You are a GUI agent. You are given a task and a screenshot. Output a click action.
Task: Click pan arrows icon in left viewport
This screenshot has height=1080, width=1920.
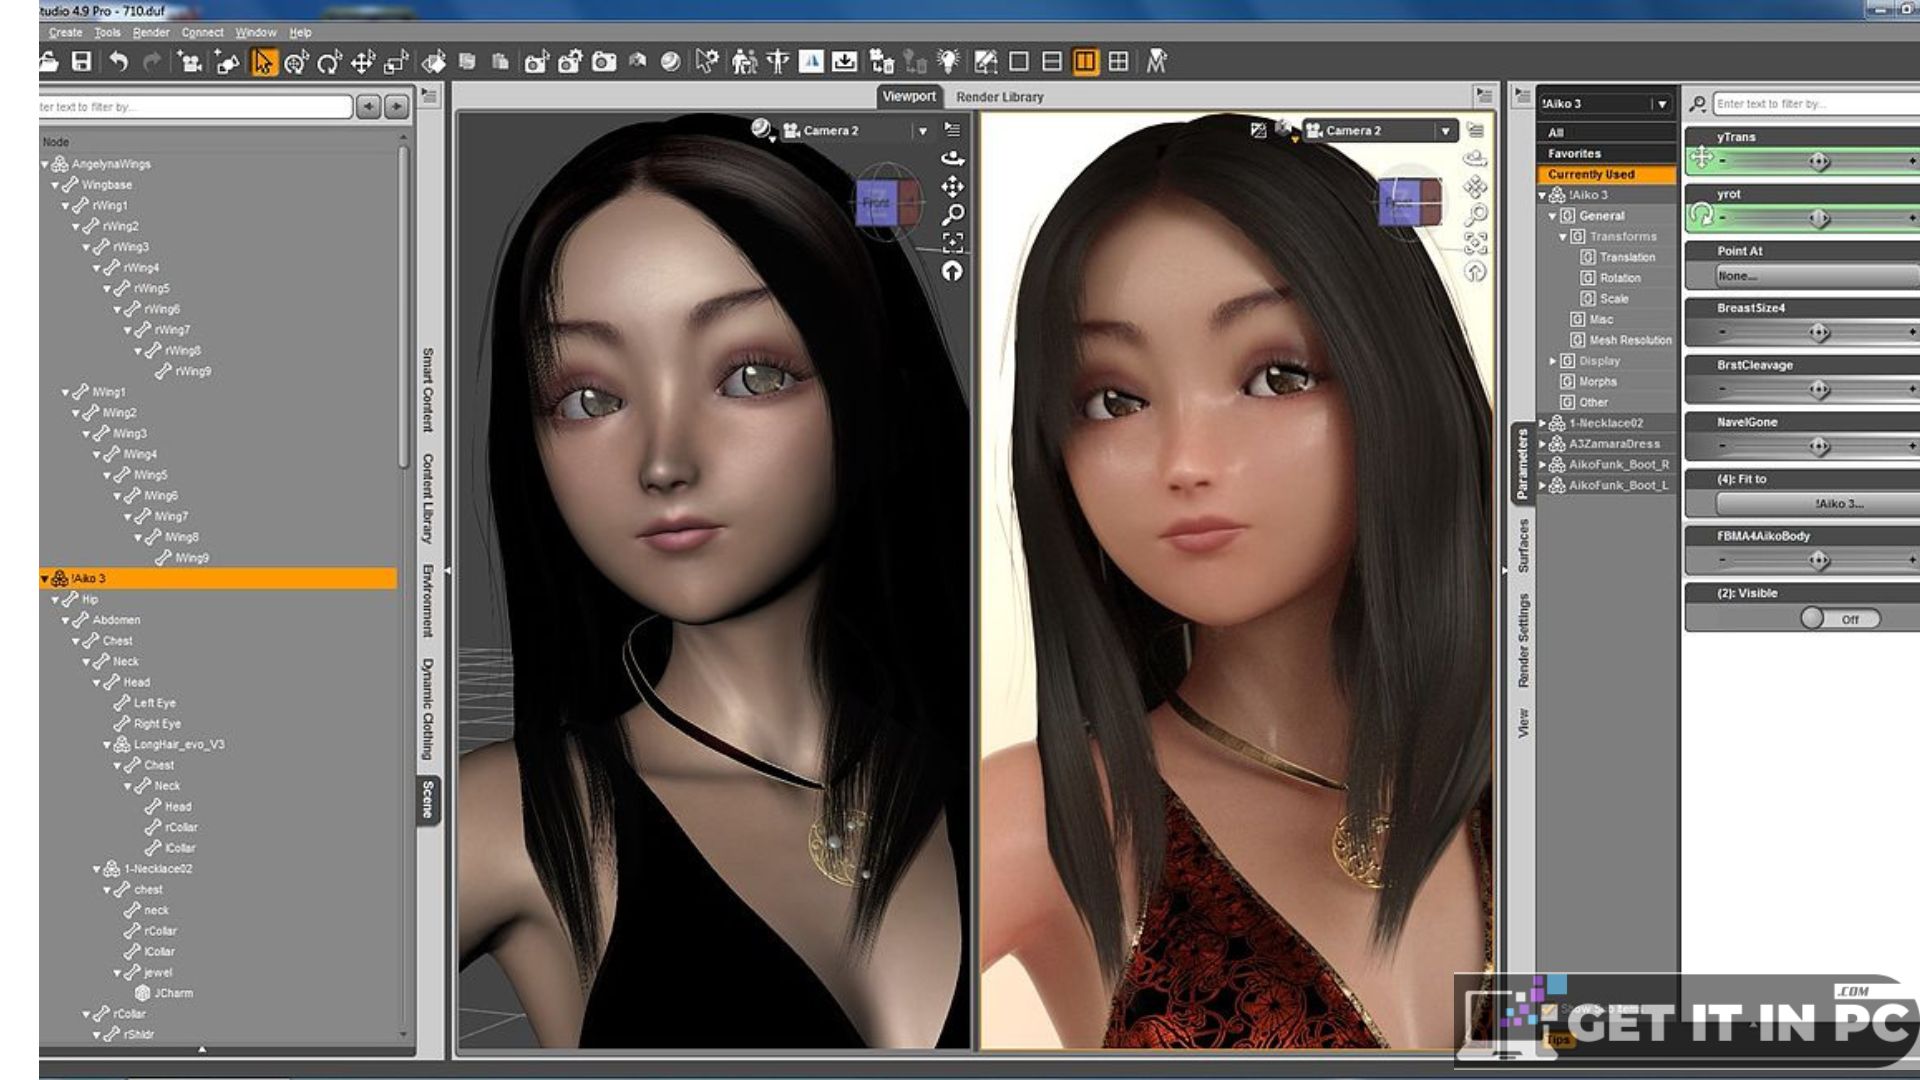(x=952, y=186)
